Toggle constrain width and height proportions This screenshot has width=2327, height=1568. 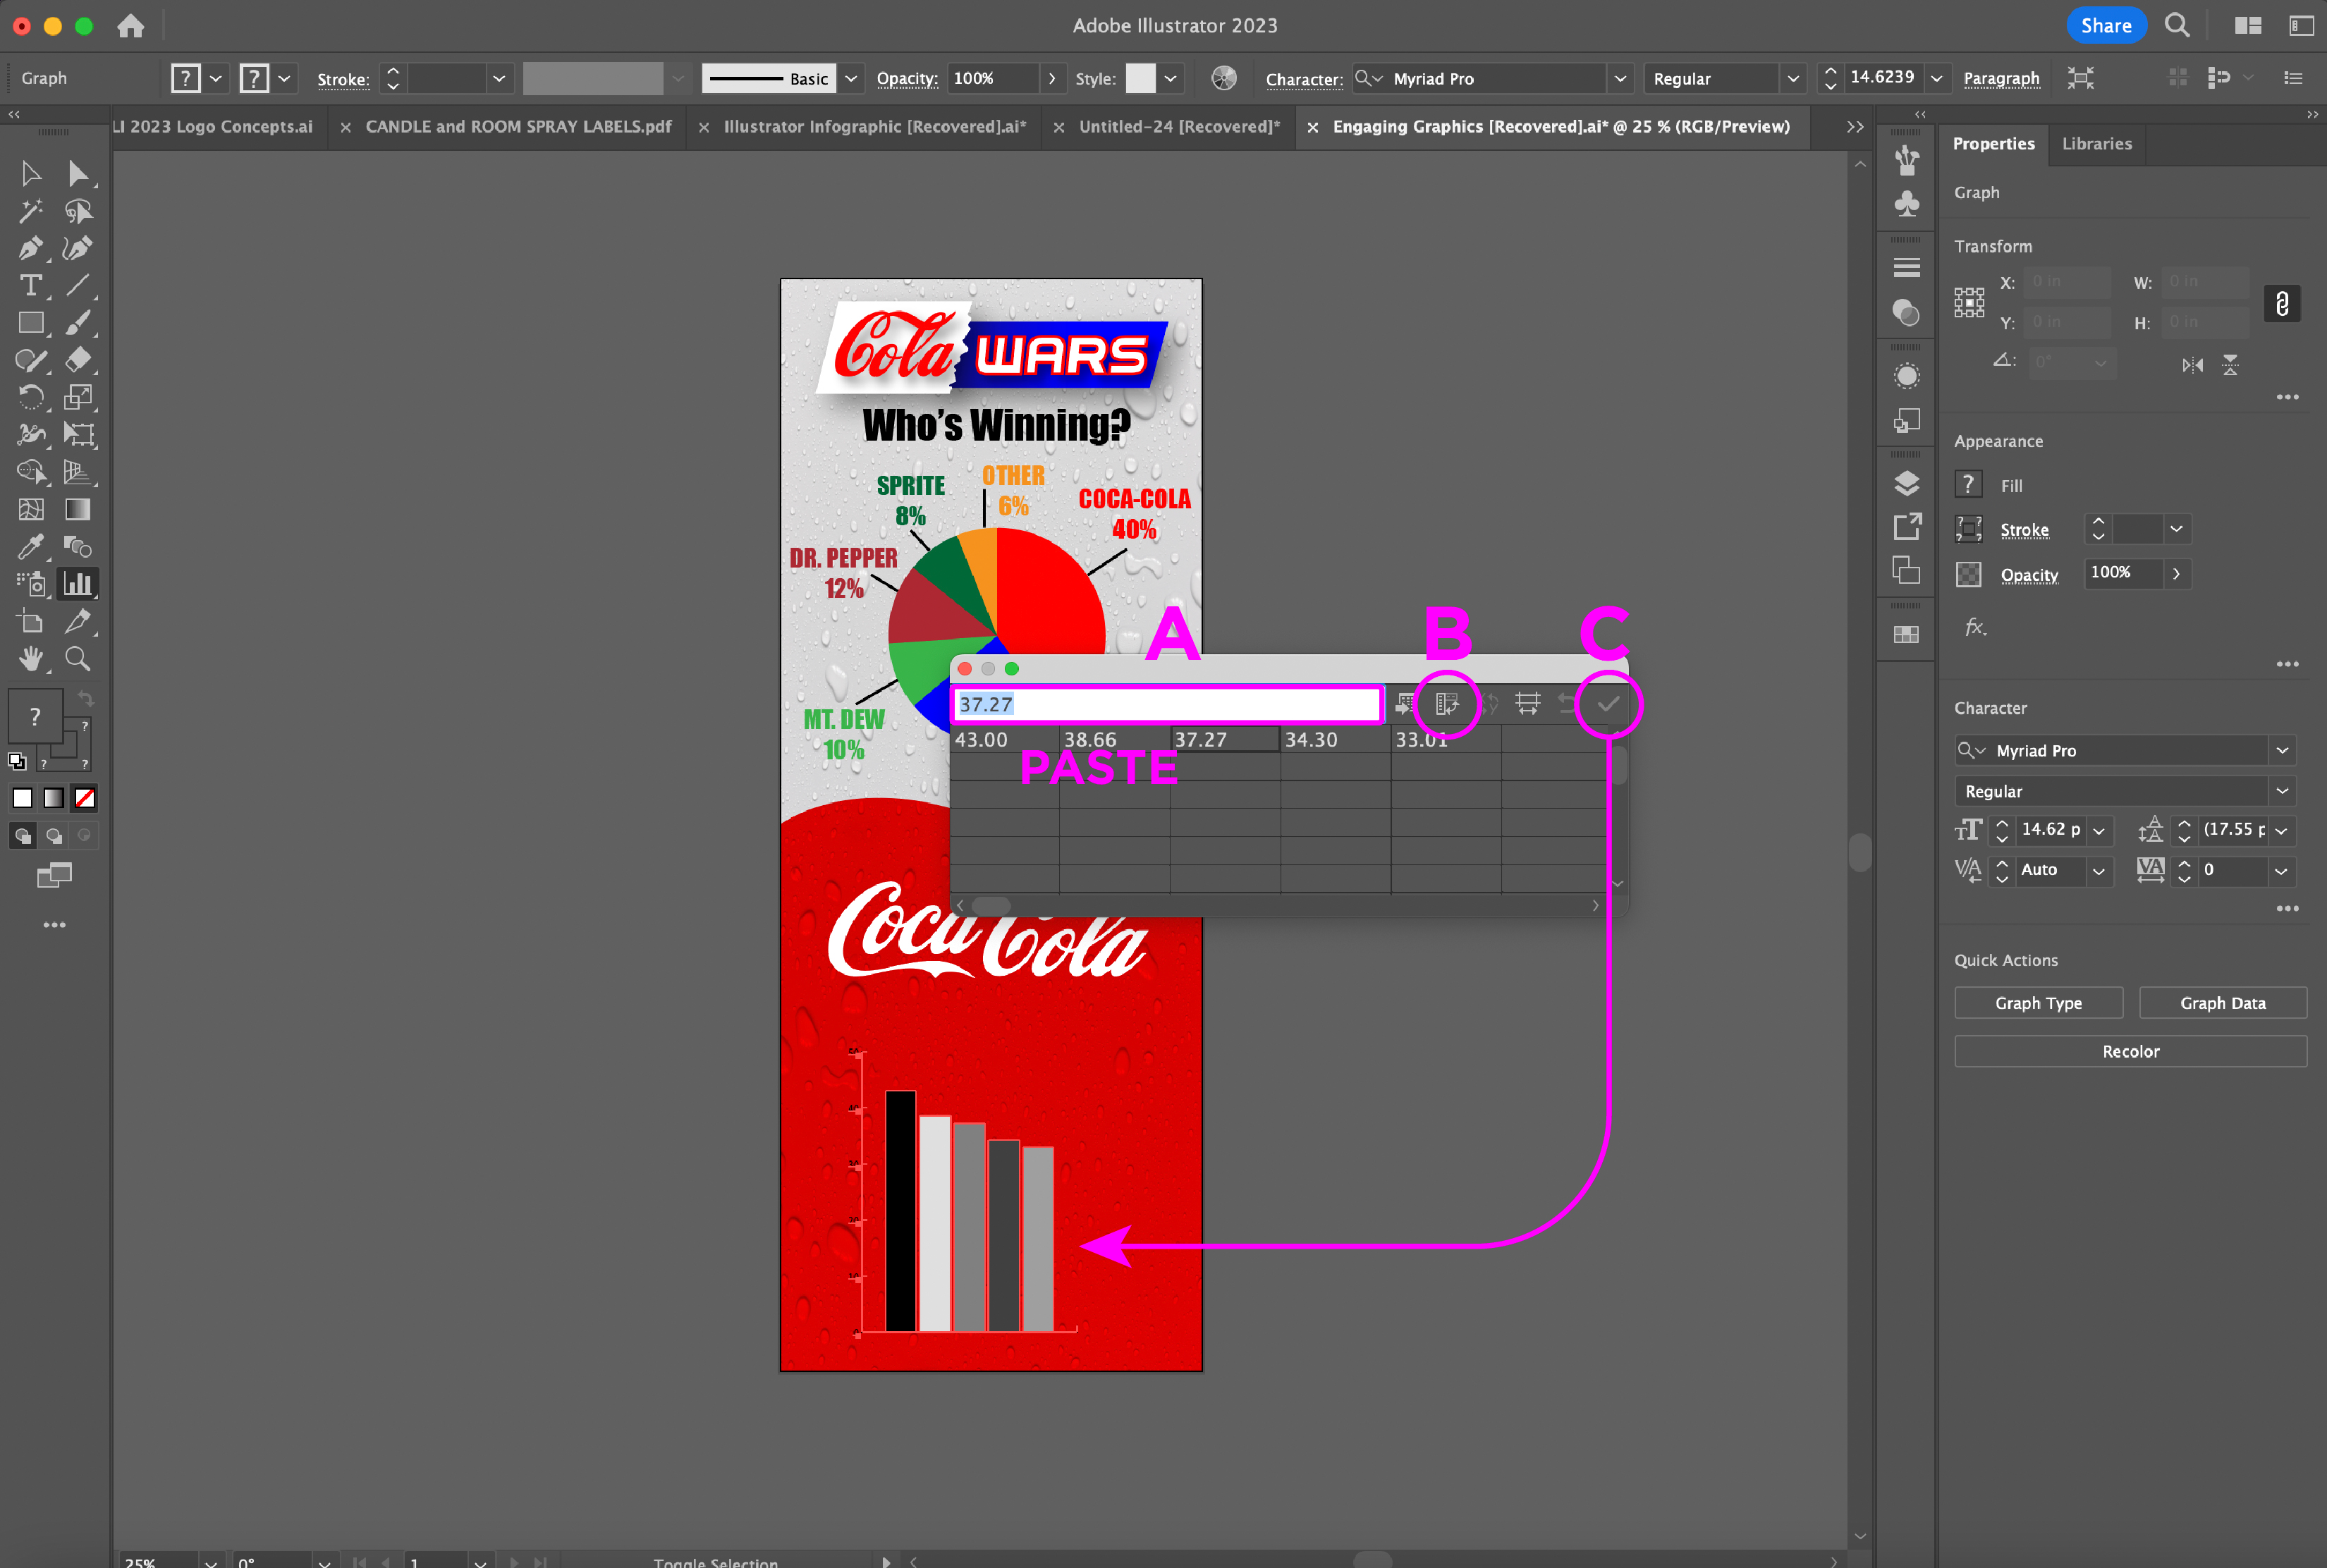coord(2281,303)
